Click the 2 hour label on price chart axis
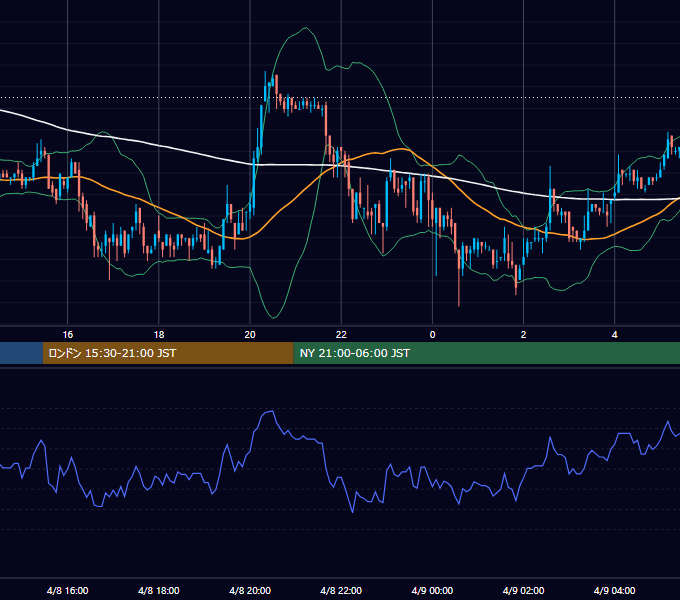680x600 pixels. coord(523,335)
